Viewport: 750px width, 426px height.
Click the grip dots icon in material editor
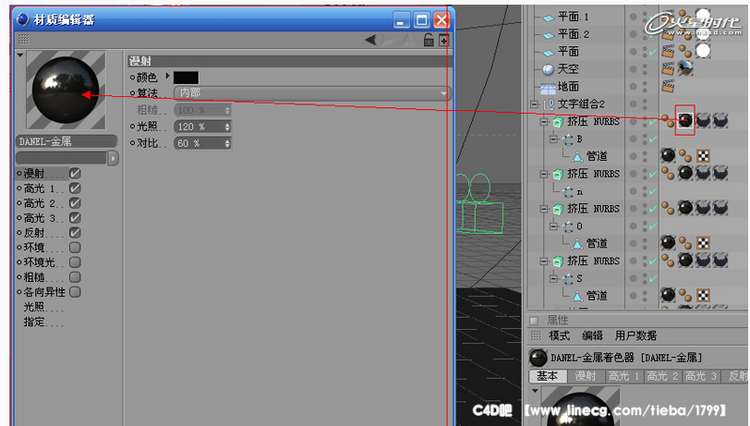pyautogui.click(x=23, y=39)
